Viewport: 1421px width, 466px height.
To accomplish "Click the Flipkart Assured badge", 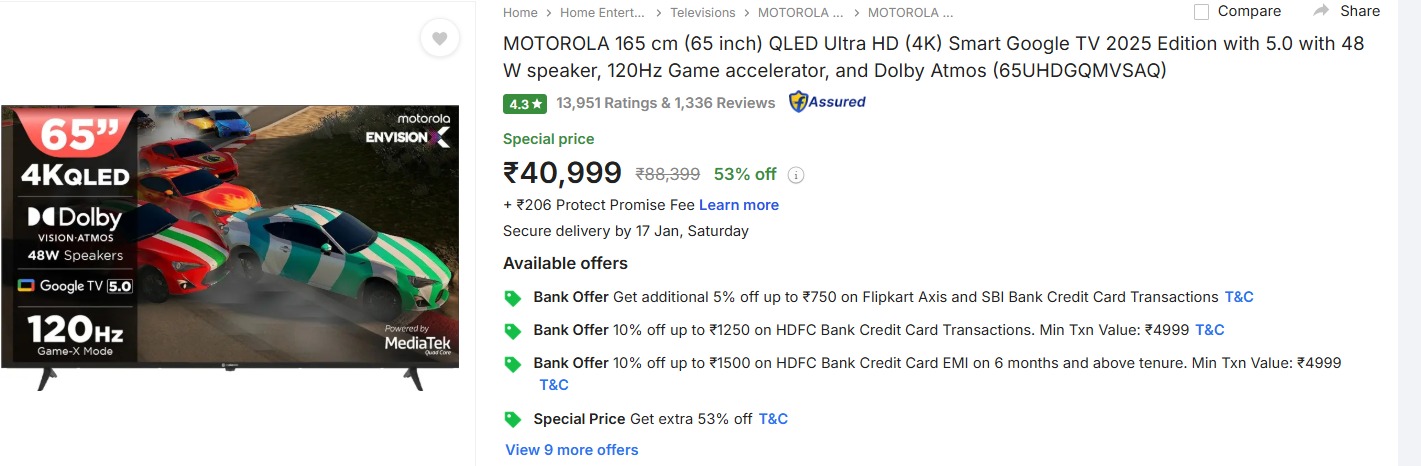I will click(x=827, y=102).
